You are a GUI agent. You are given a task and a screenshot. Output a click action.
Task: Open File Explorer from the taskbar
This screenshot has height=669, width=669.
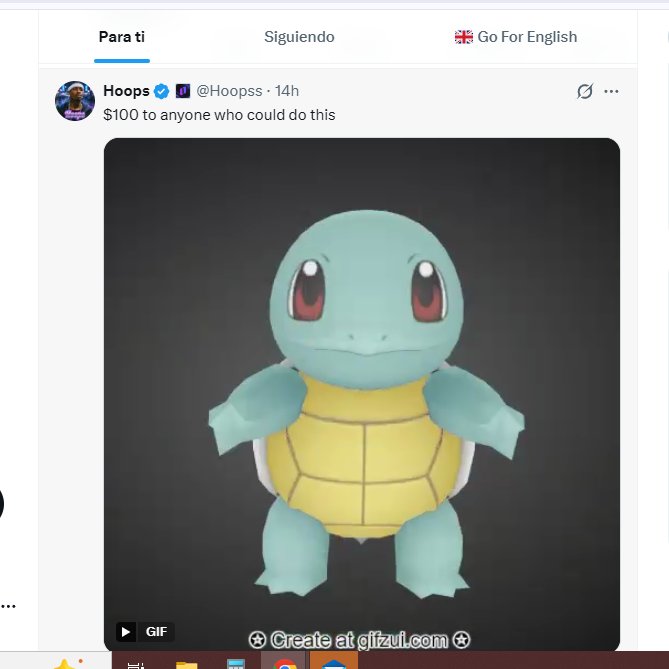pos(186,663)
